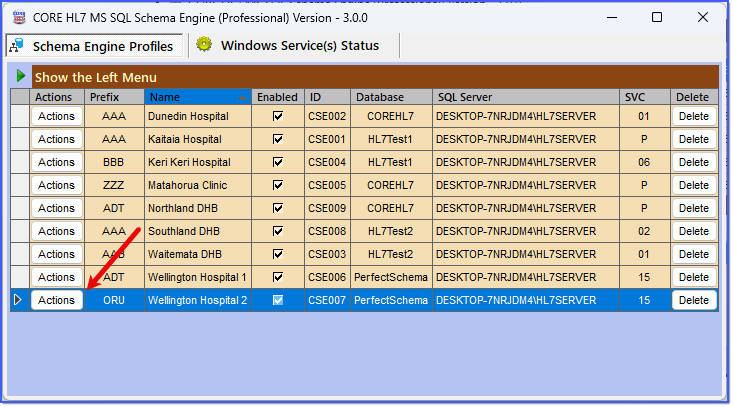Click ID cell CSE002

click(x=327, y=116)
